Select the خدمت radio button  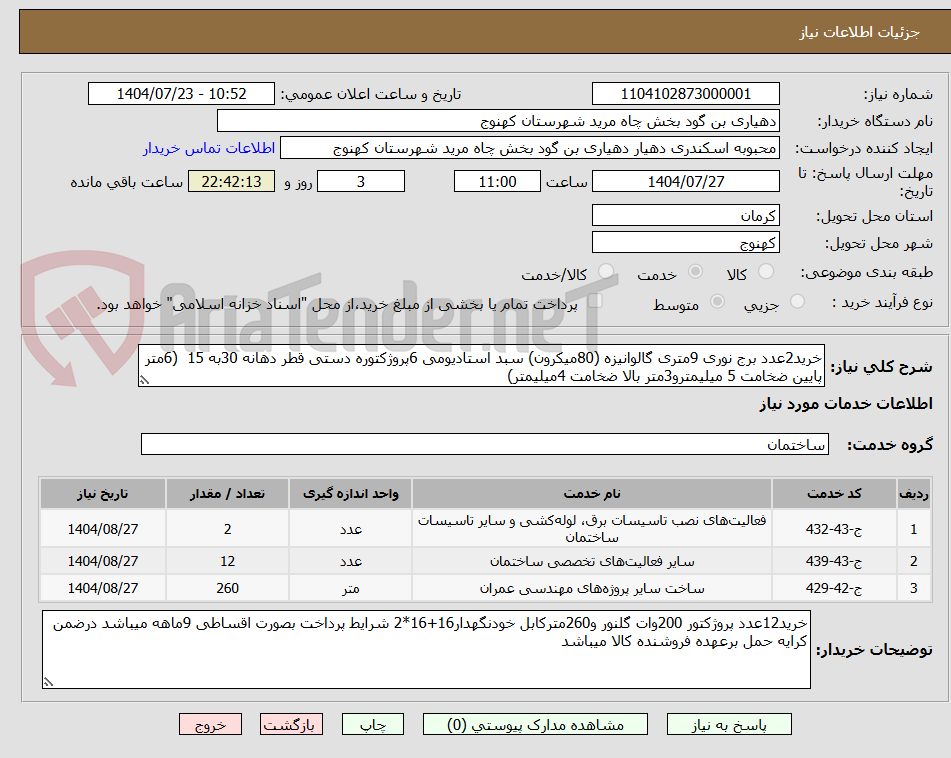(696, 271)
